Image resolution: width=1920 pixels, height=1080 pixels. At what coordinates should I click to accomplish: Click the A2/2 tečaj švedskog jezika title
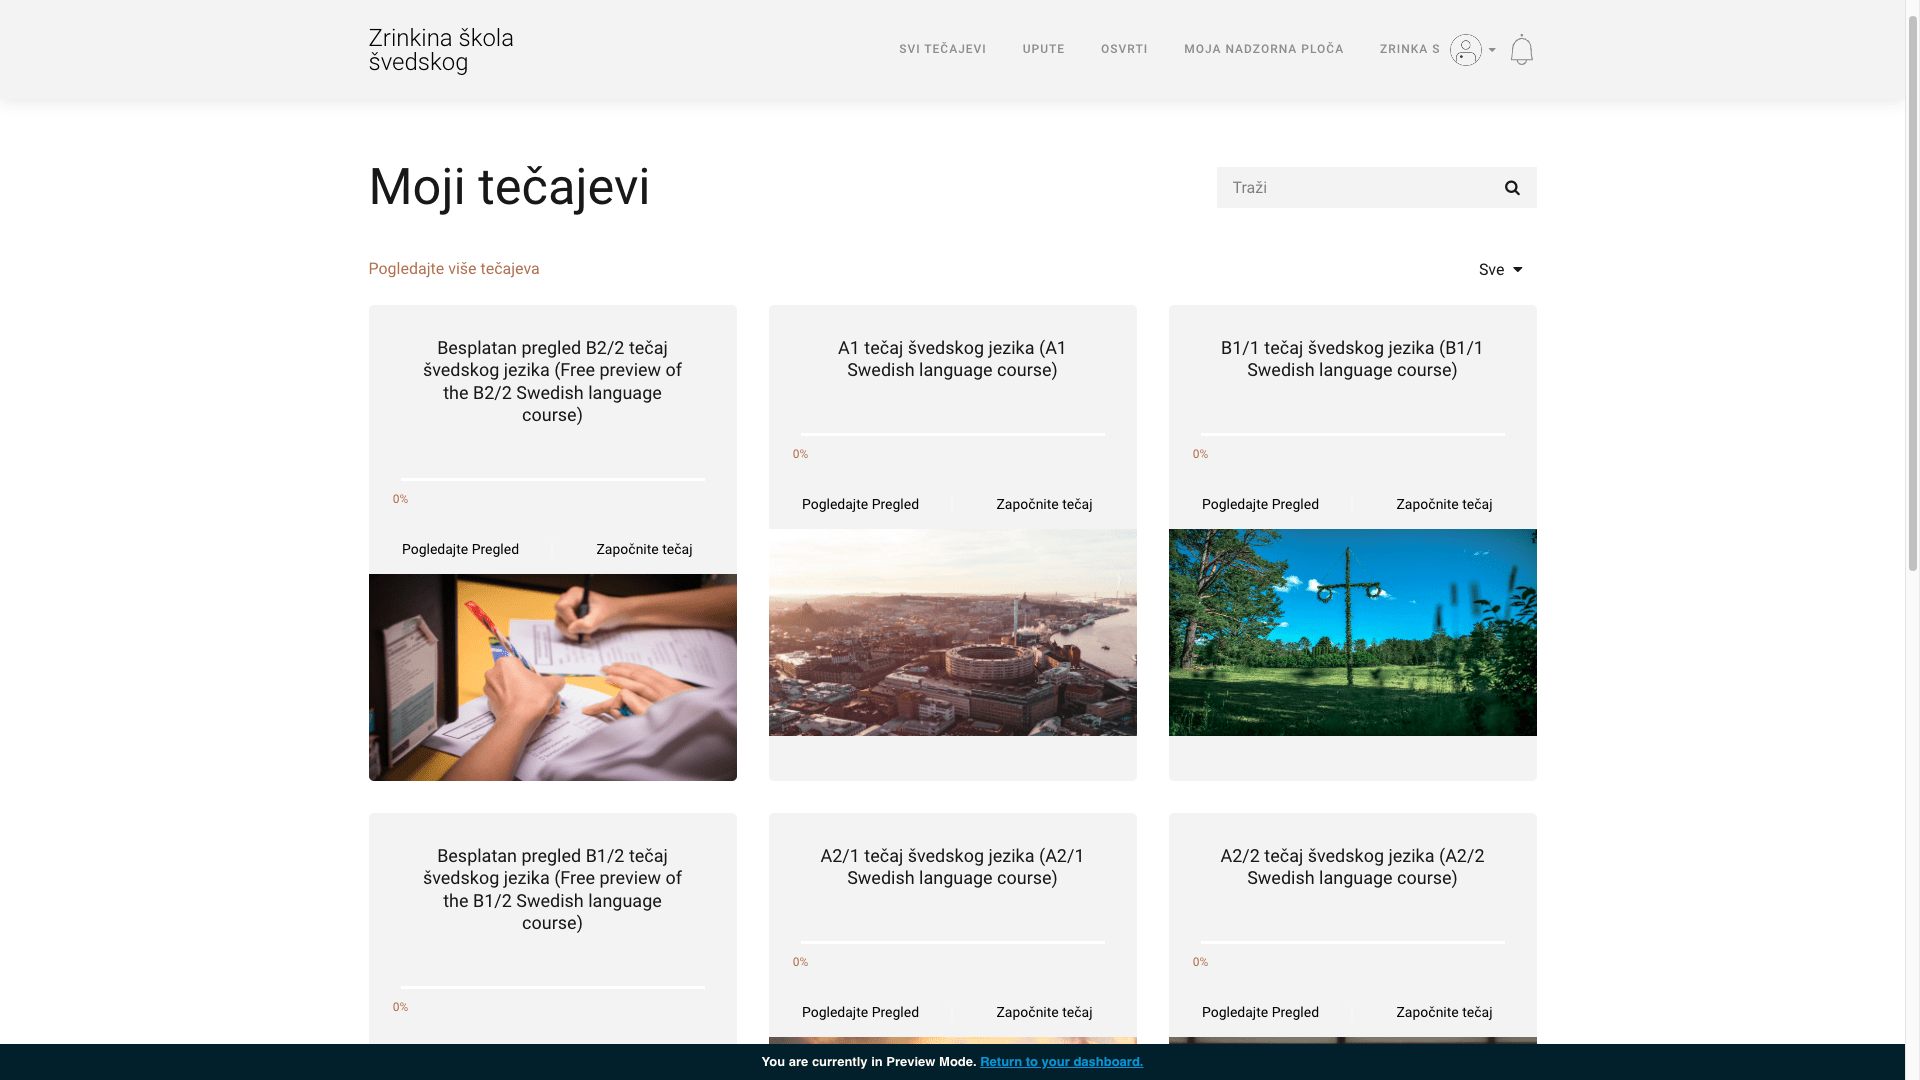(x=1353, y=867)
